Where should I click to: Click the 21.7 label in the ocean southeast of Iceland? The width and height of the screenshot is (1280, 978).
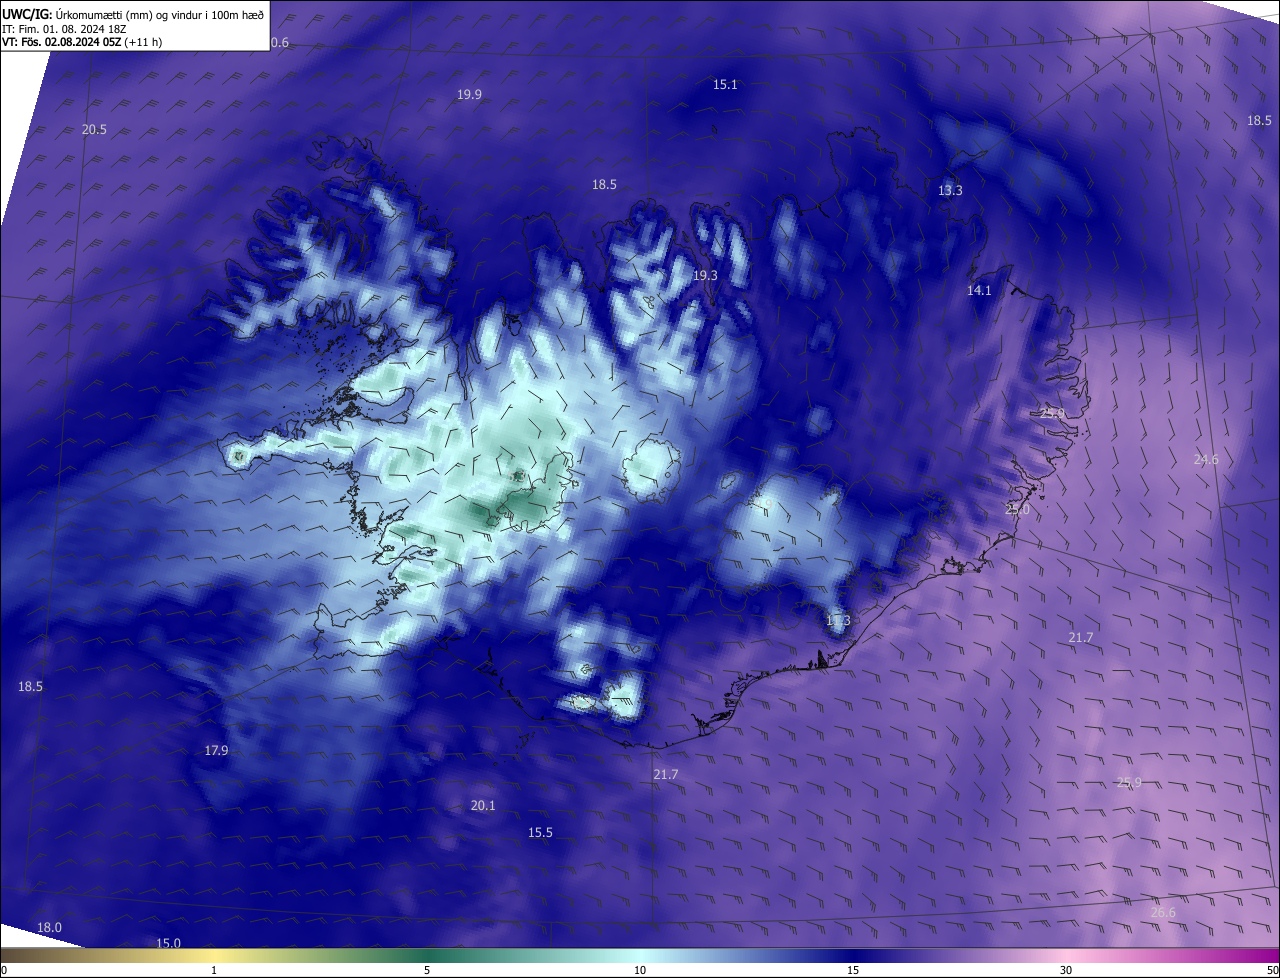(1081, 637)
